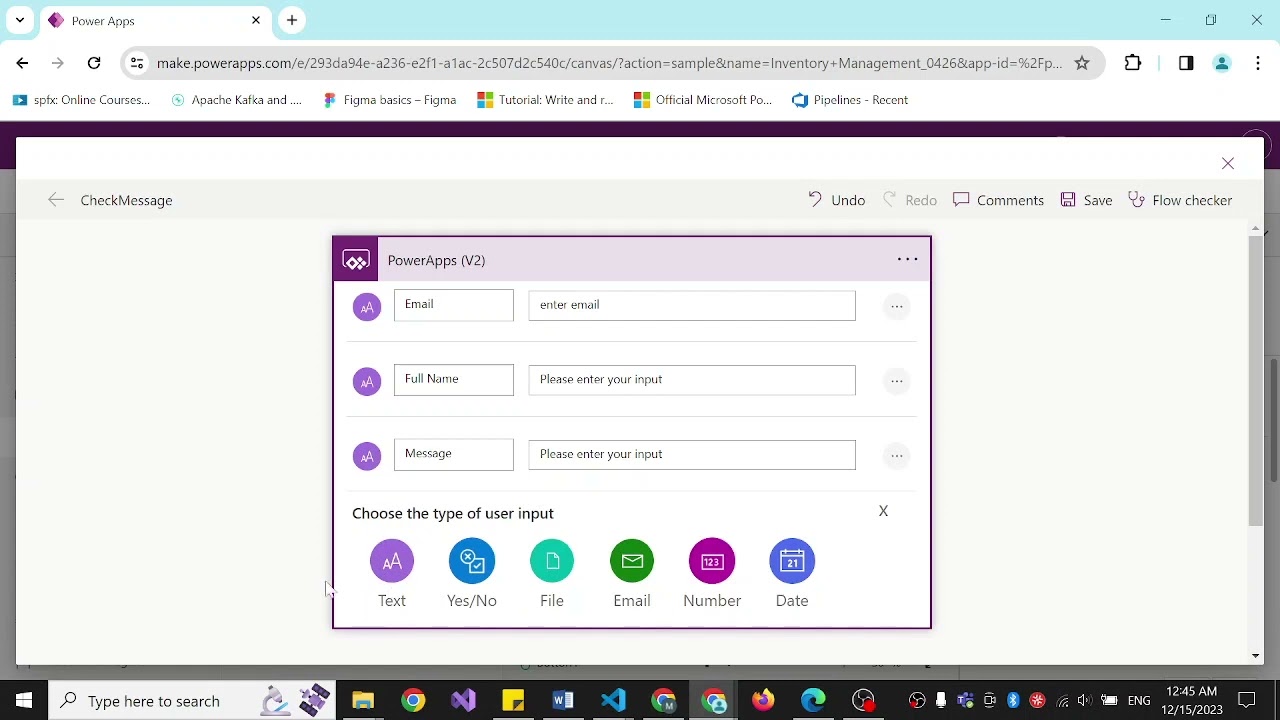The width and height of the screenshot is (1280, 720).
Task: Select the Power Apps browser tab
Action: (153, 21)
